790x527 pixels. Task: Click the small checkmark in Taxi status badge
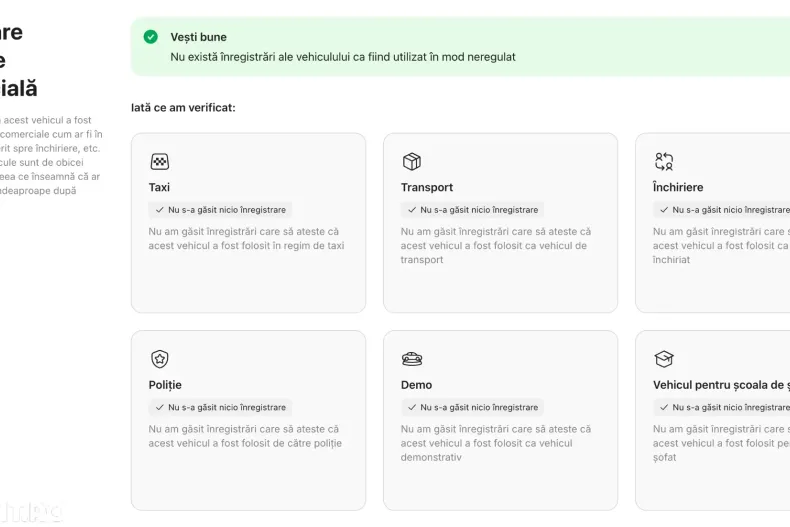click(160, 210)
